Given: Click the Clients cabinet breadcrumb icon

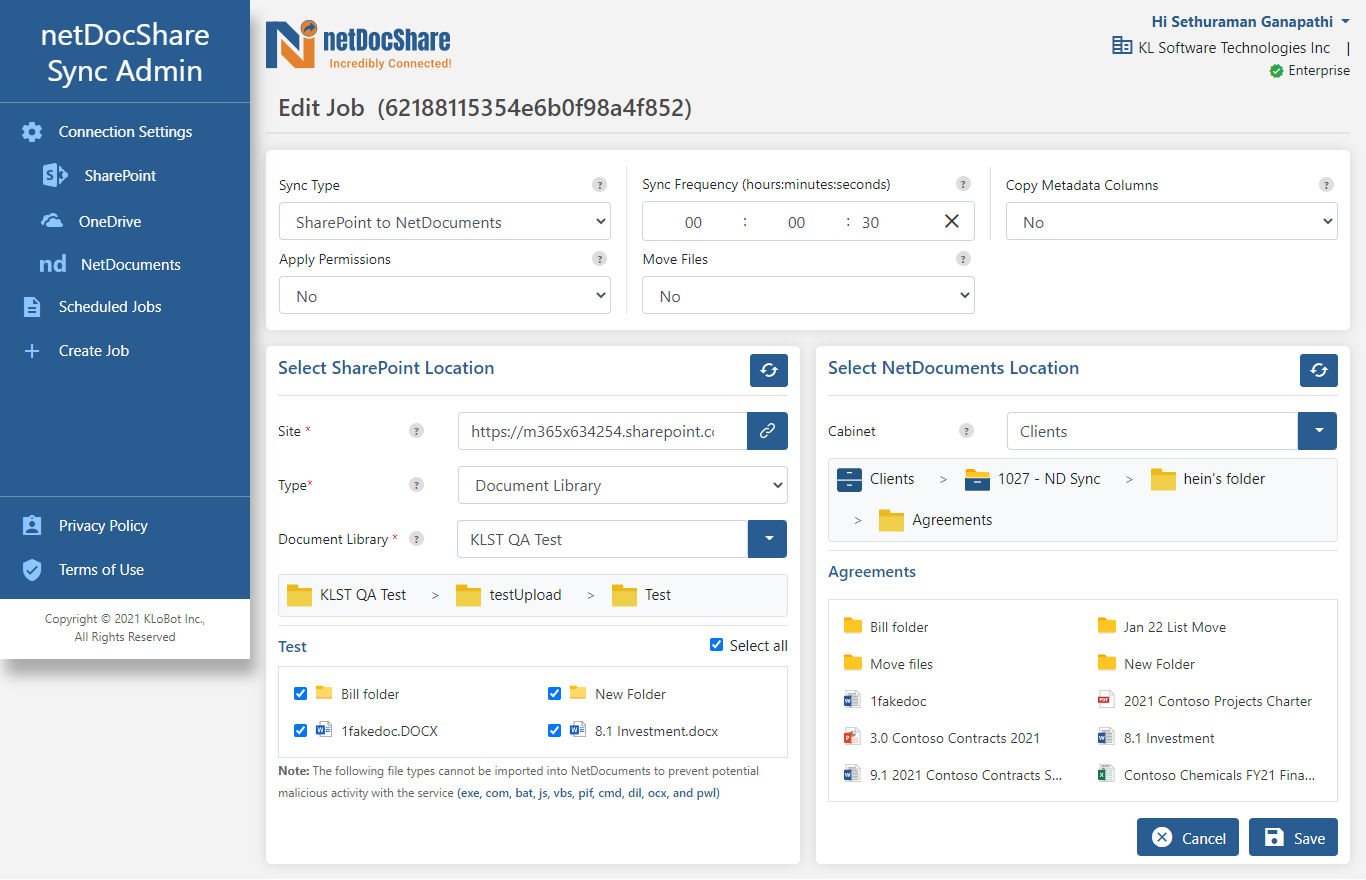Looking at the screenshot, I should [849, 479].
